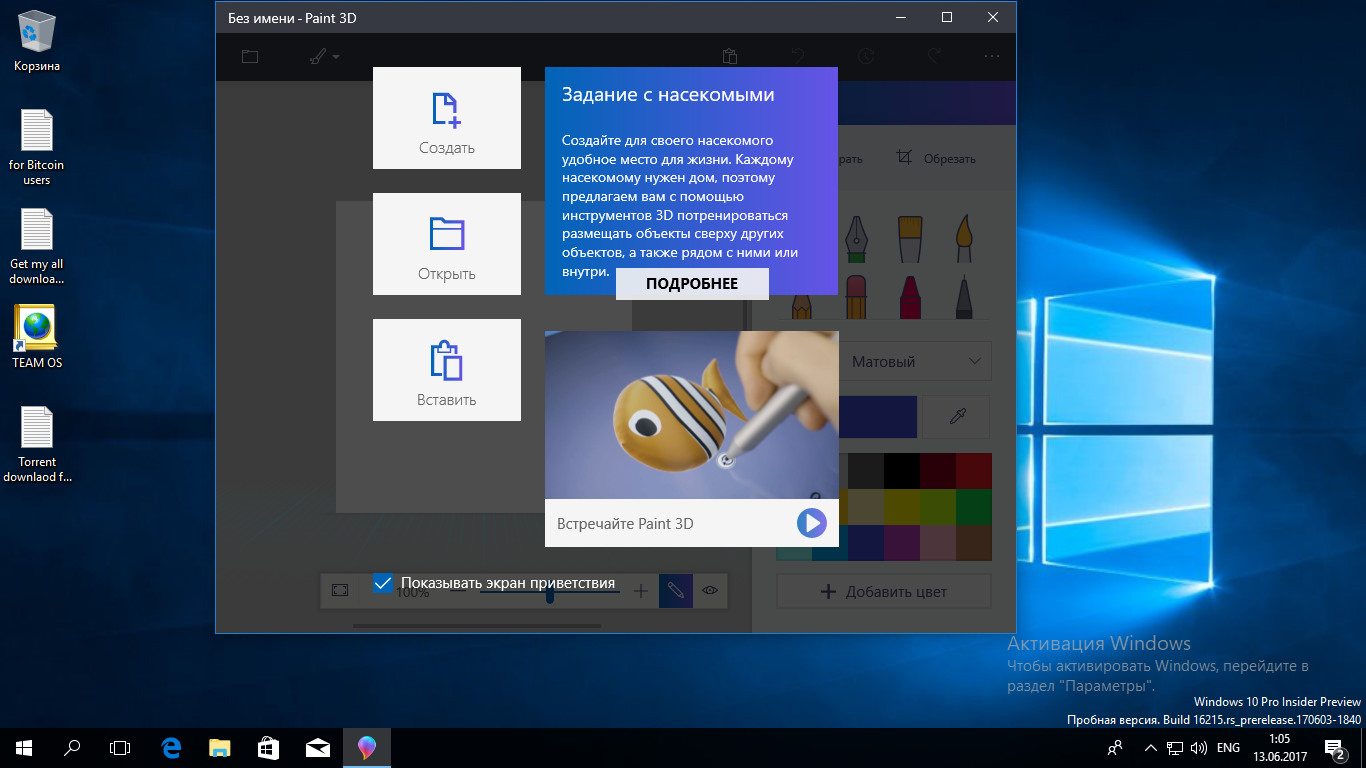Click the Добавить цвет button
The height and width of the screenshot is (768, 1366).
tap(884, 592)
